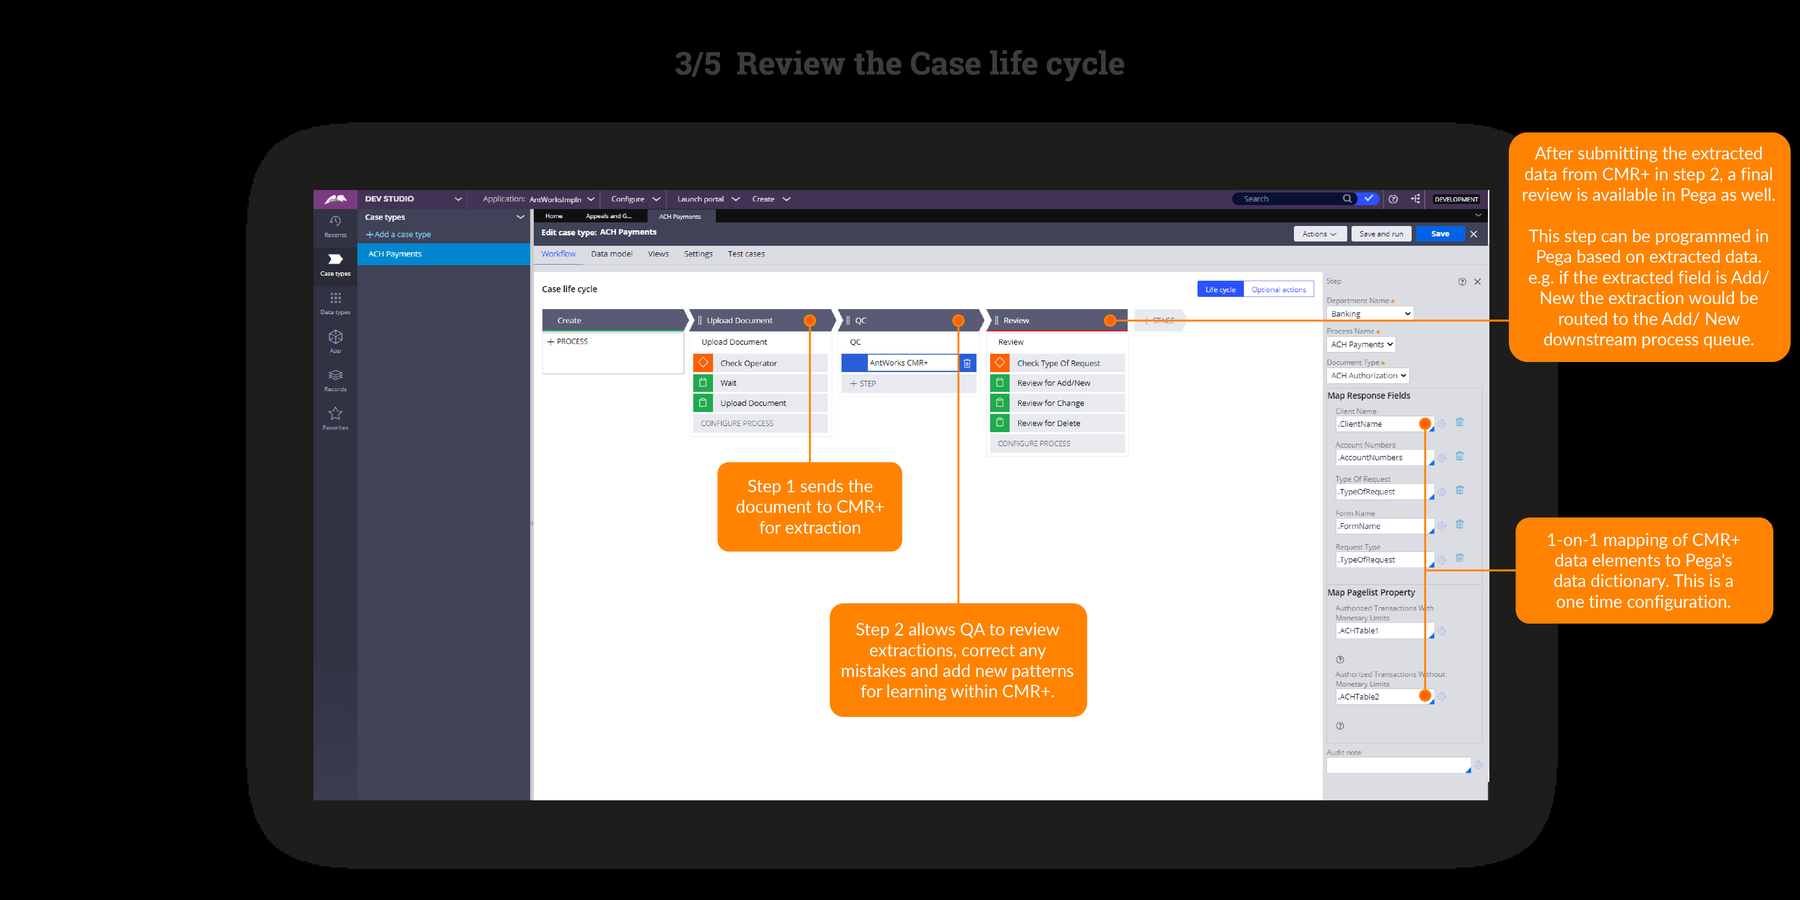The image size is (1800, 900).
Task: Switch to Life cycle view
Action: coord(1220,290)
